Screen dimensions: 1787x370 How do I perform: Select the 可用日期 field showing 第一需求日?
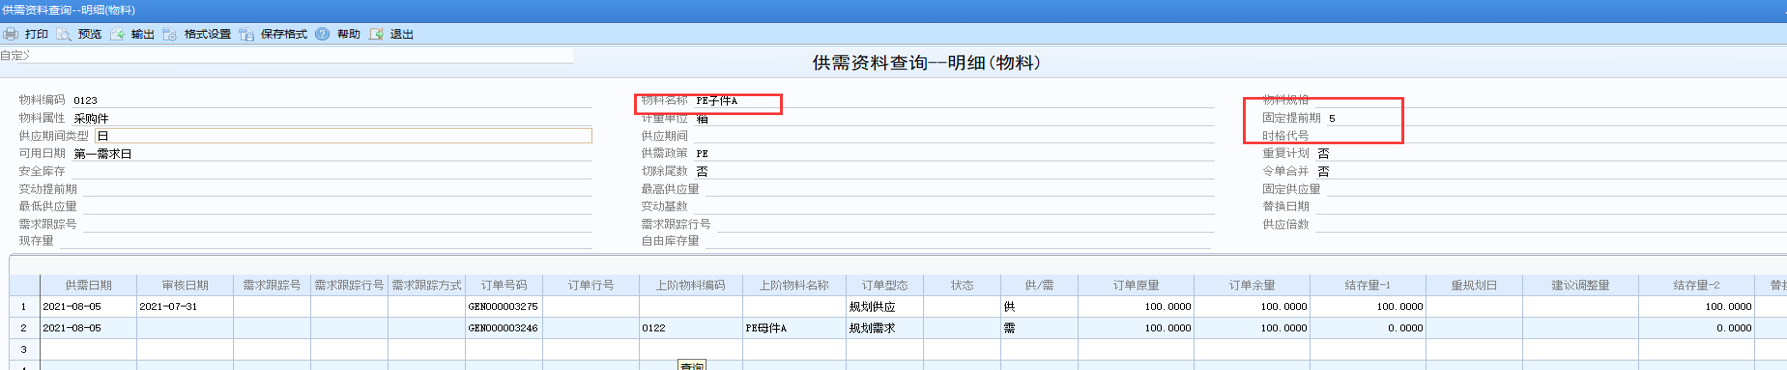(331, 153)
